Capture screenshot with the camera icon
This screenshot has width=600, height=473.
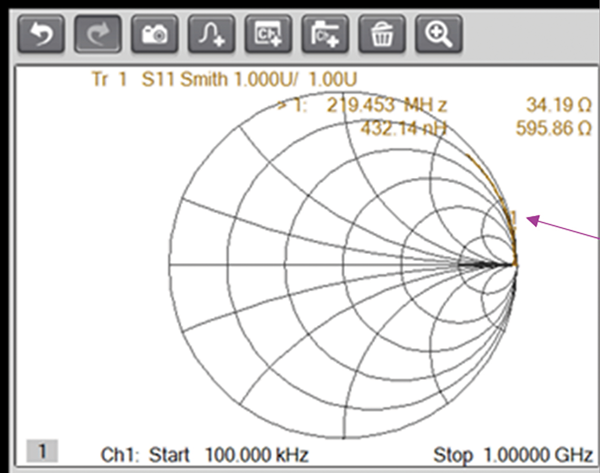156,36
